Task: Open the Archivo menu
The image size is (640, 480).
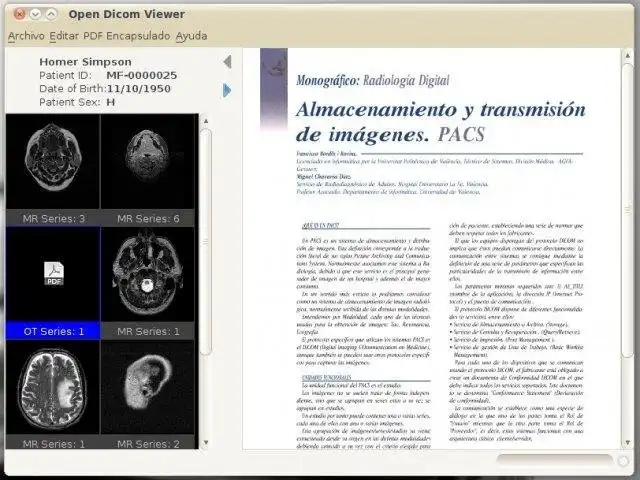Action: (x=26, y=36)
